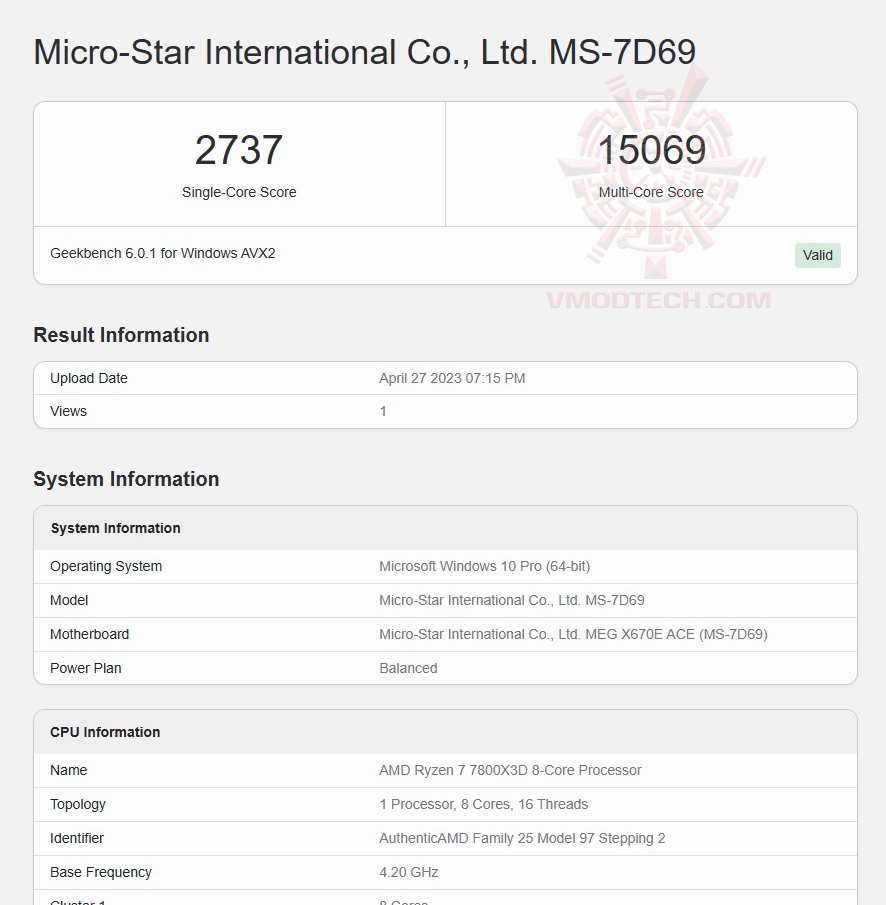Click the Power Plan label
886x905 pixels.
coord(85,668)
